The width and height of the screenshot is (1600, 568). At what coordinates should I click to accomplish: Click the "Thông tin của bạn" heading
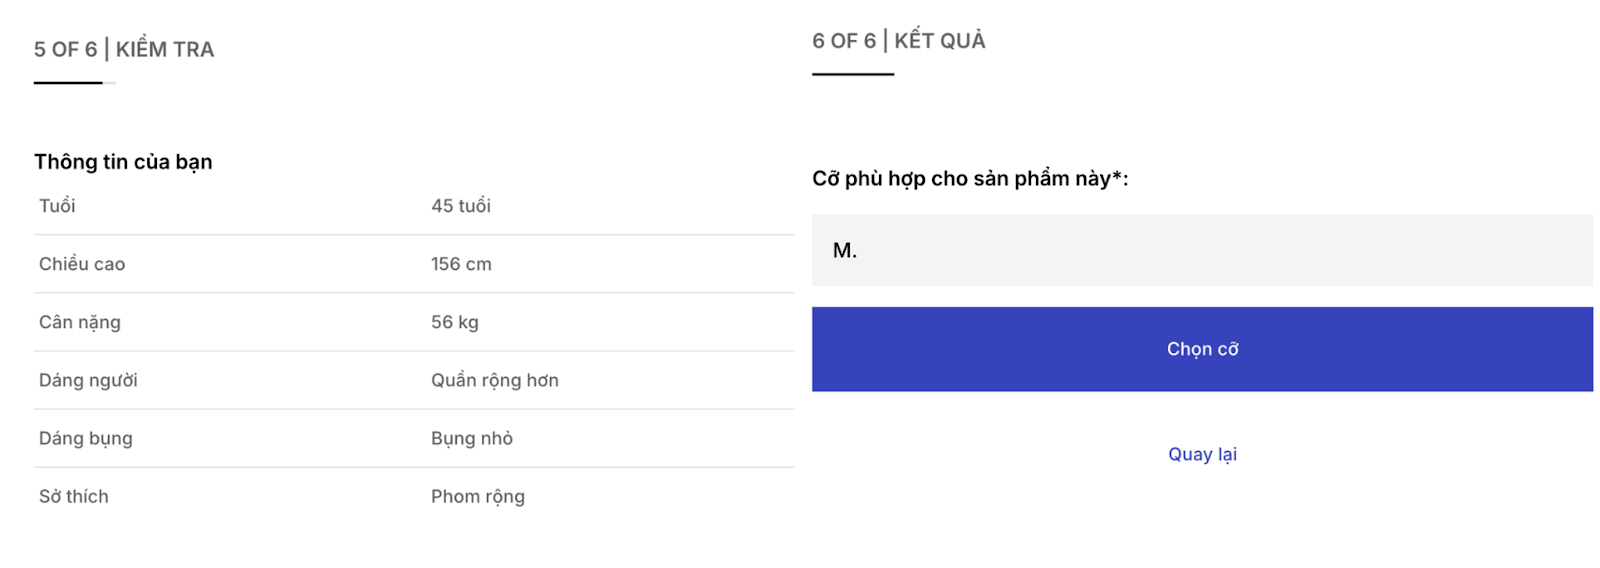pos(123,162)
